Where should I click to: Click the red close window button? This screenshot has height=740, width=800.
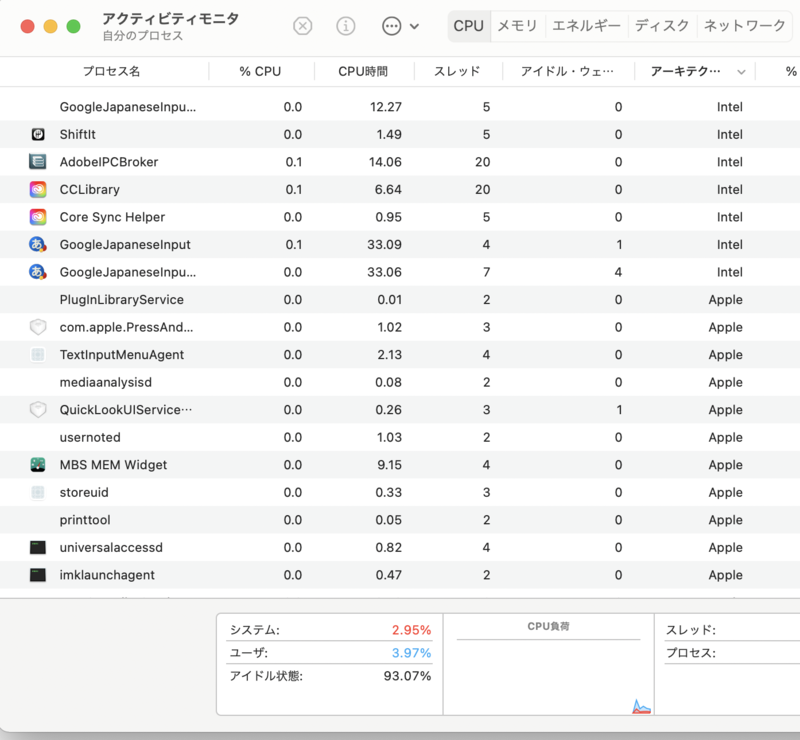coord(28,26)
